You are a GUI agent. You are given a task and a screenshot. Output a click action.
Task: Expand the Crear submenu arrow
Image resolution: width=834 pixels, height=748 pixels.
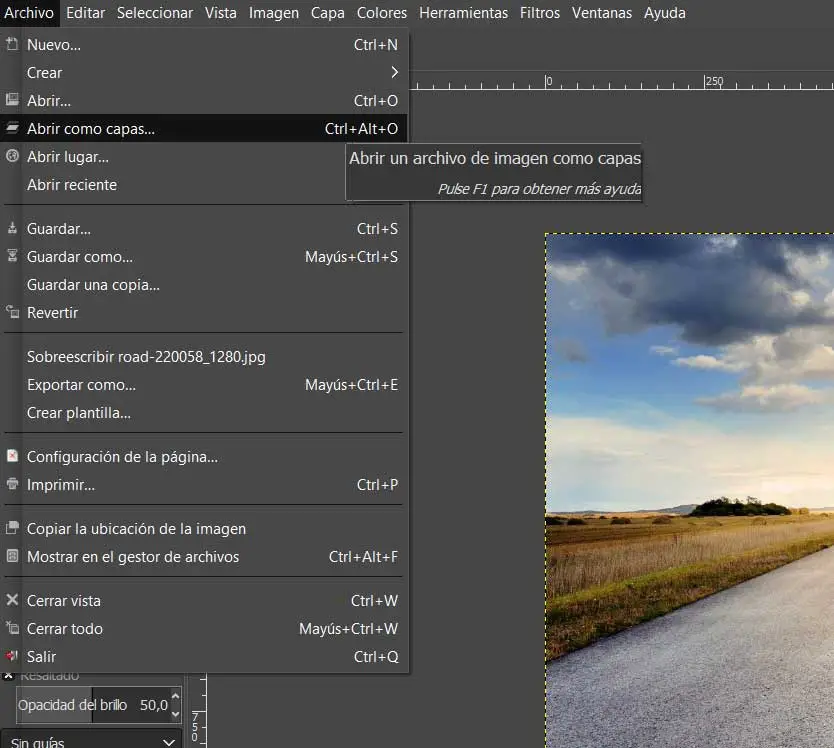pos(395,73)
